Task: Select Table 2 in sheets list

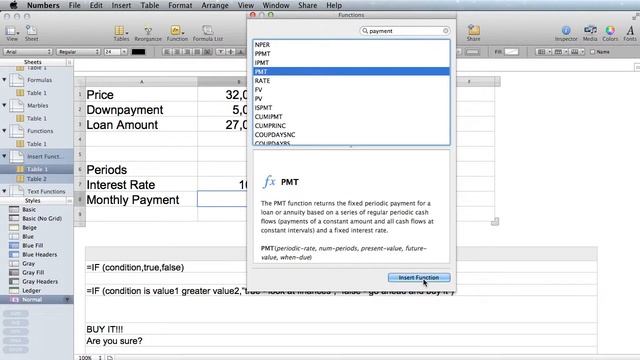Action: point(37,179)
